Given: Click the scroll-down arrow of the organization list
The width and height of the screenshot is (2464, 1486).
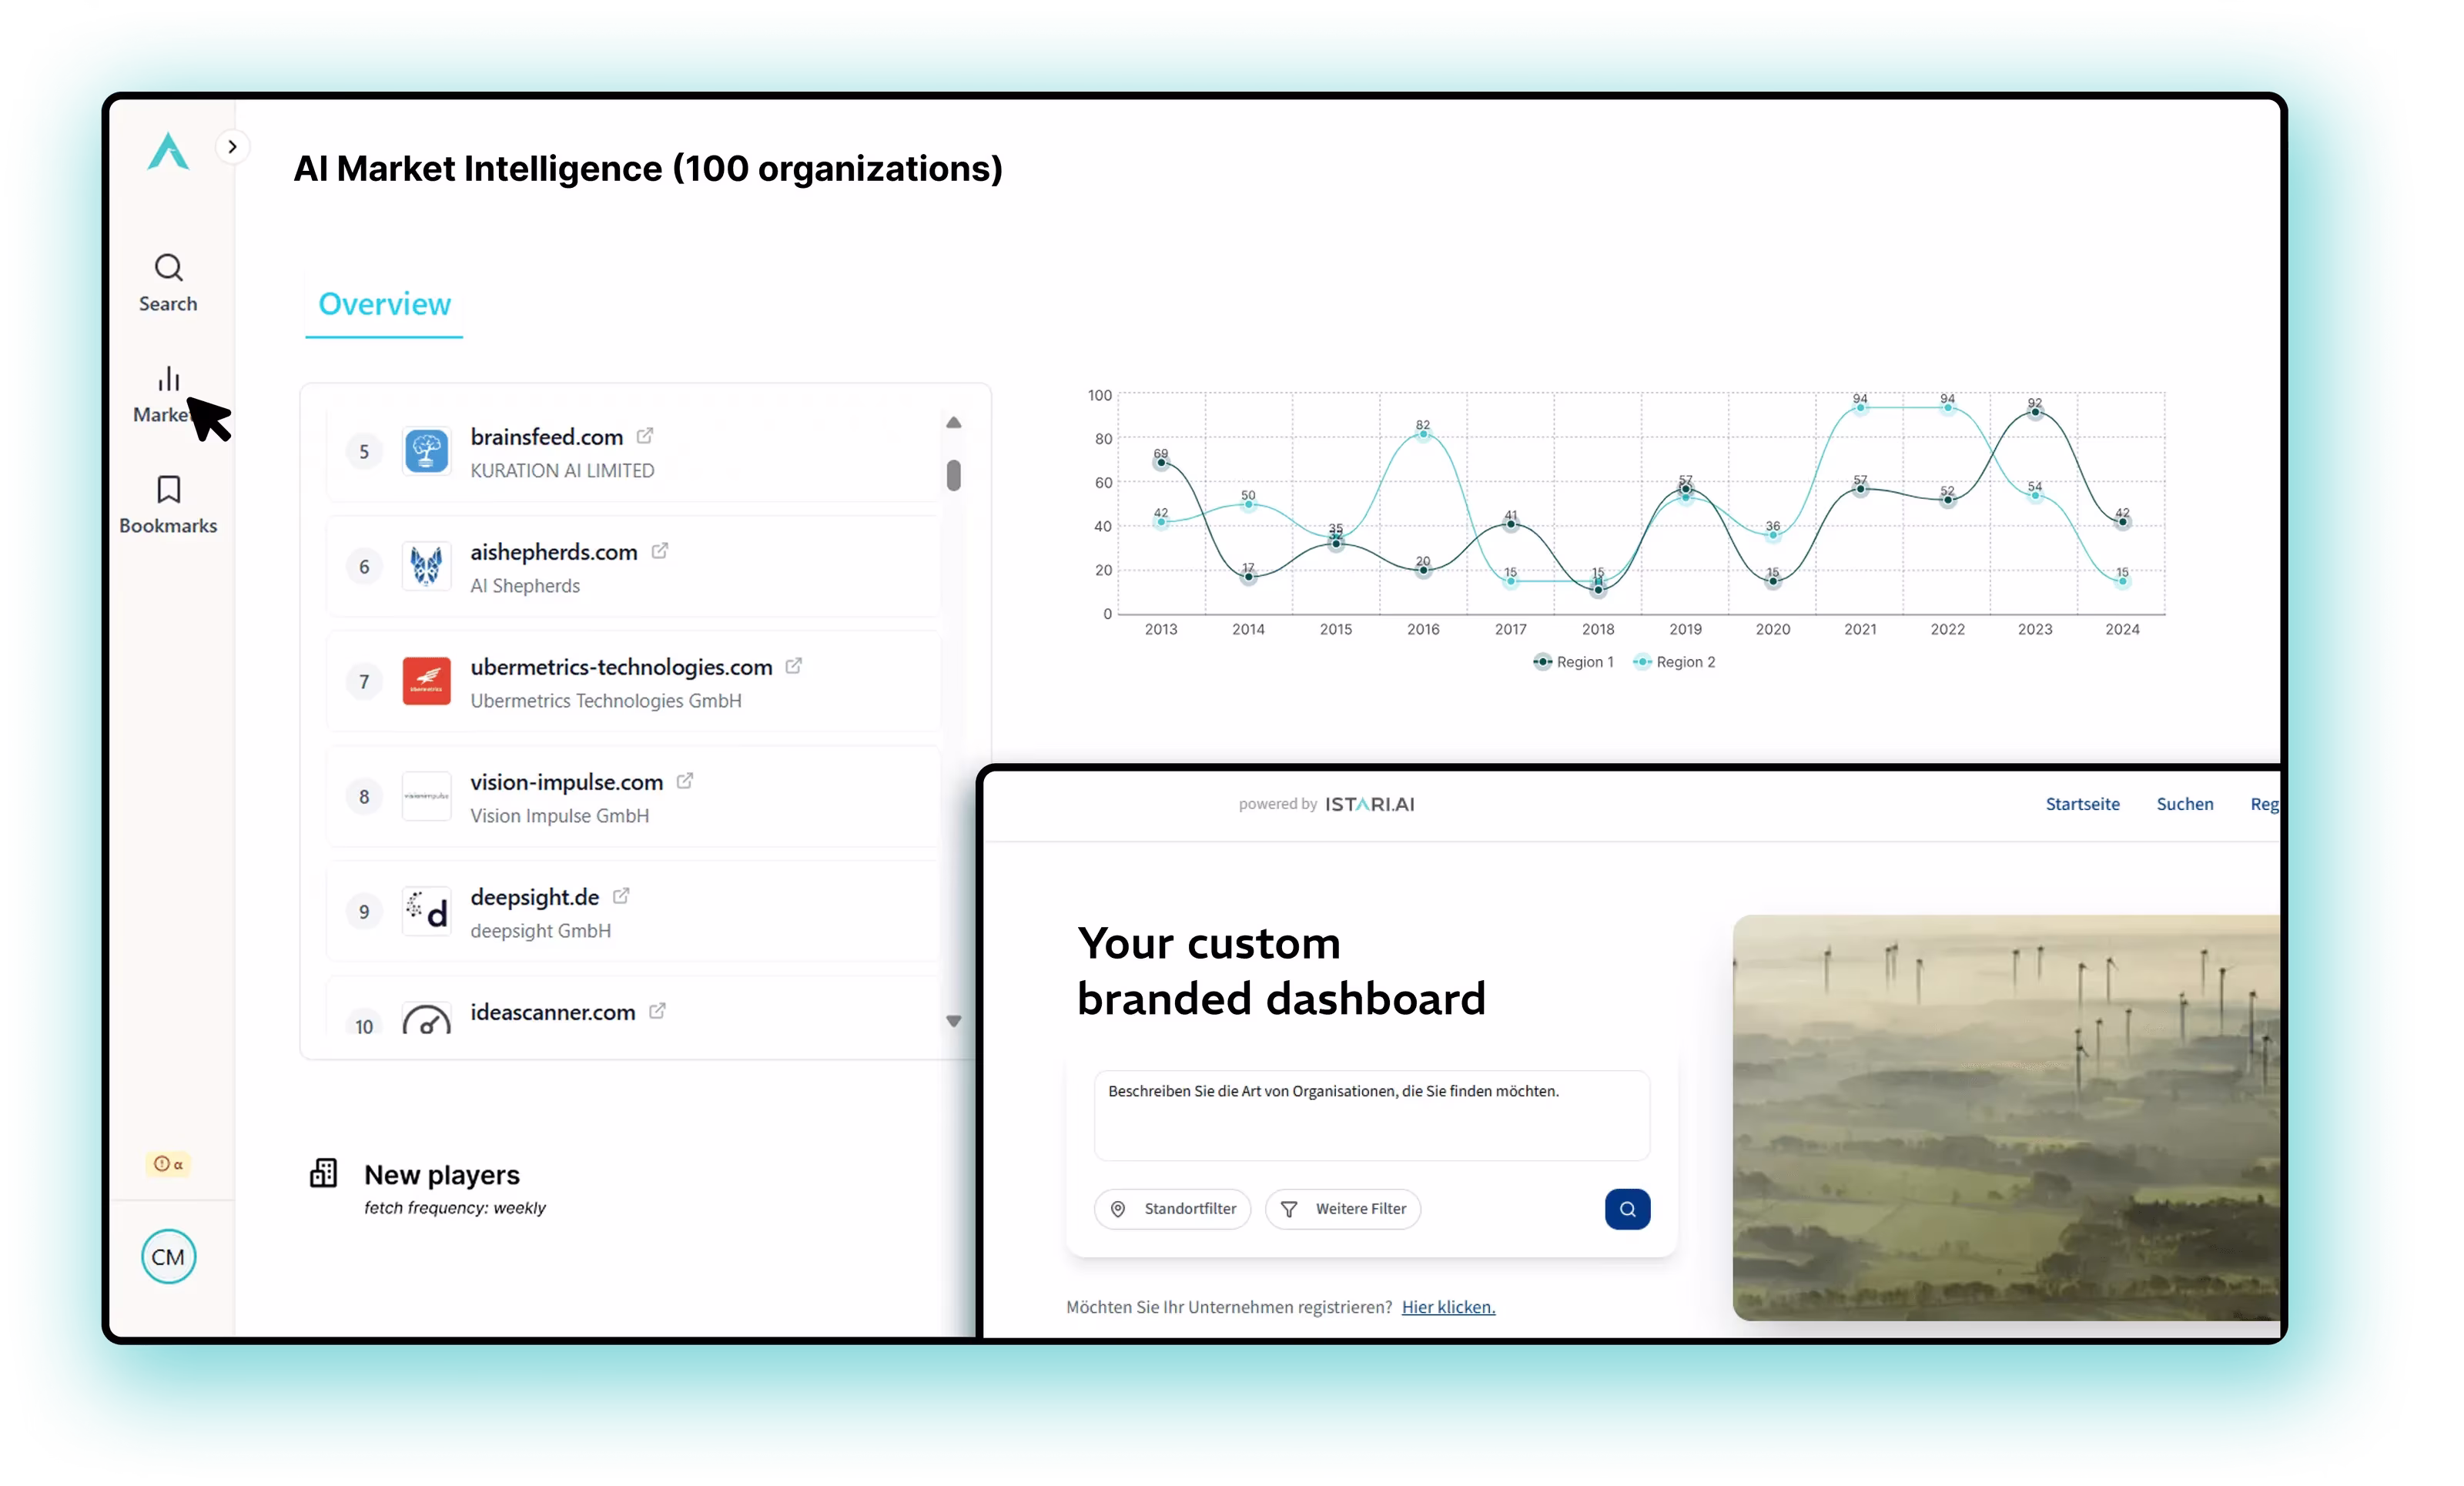Looking at the screenshot, I should pos(954,1022).
